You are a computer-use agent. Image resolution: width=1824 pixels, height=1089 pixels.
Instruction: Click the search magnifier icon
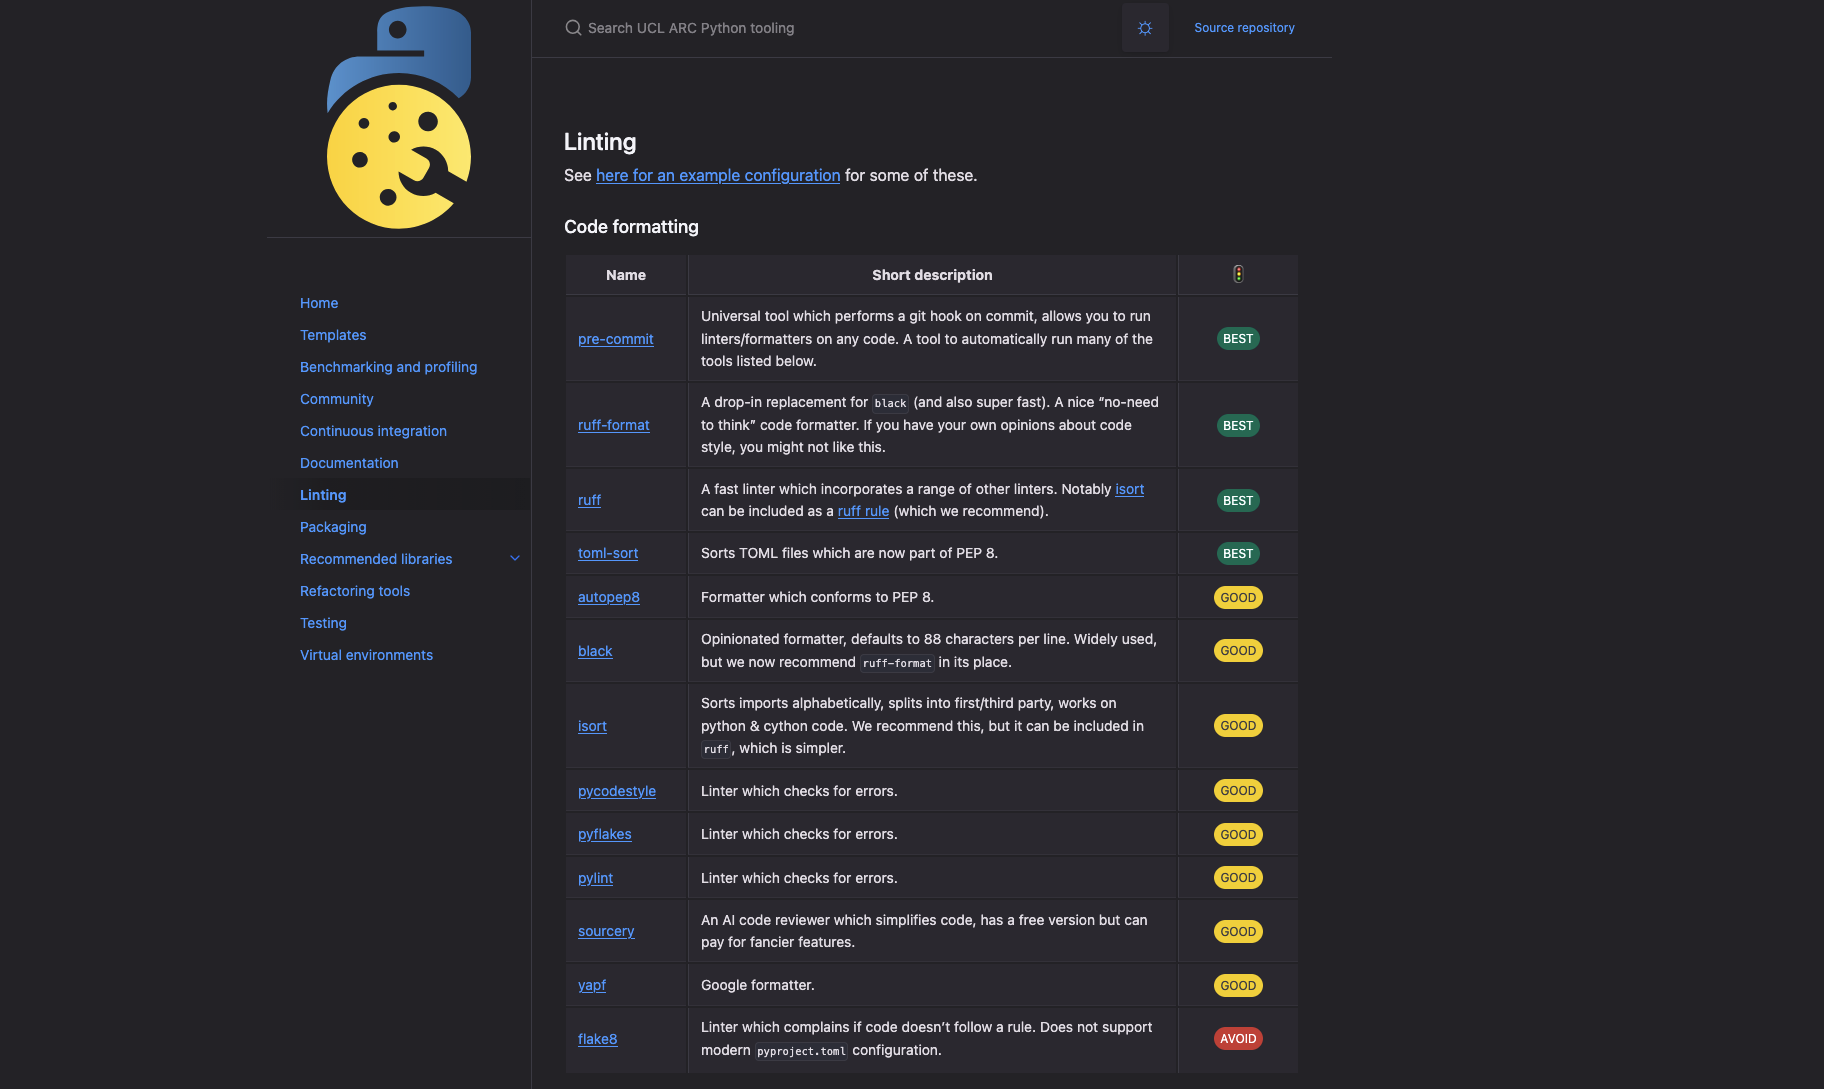click(573, 28)
